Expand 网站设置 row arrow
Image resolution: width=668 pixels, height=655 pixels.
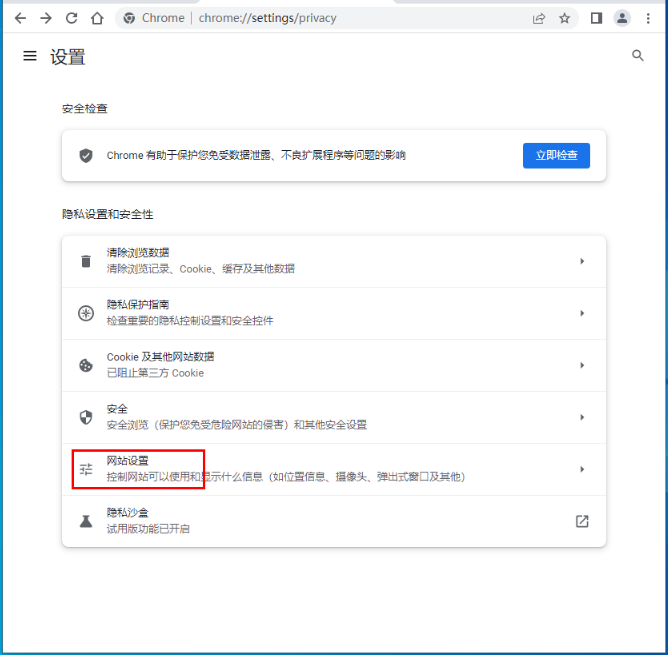coord(582,469)
